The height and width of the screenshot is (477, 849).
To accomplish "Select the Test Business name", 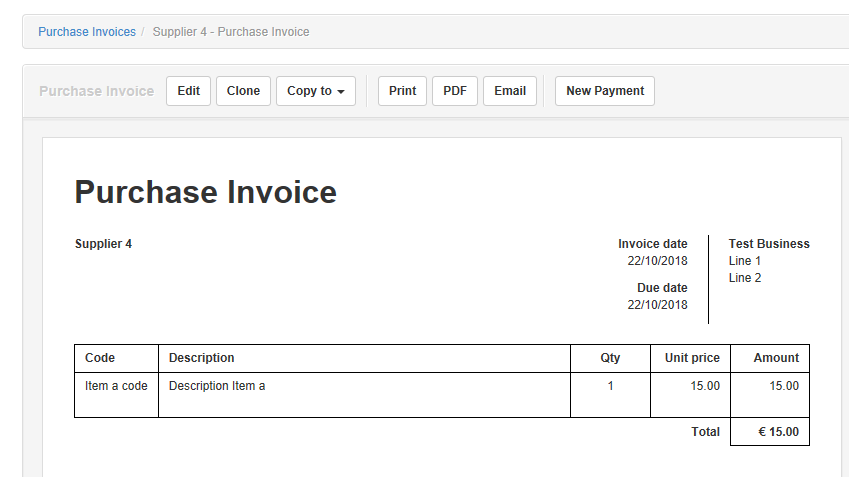I will (769, 244).
